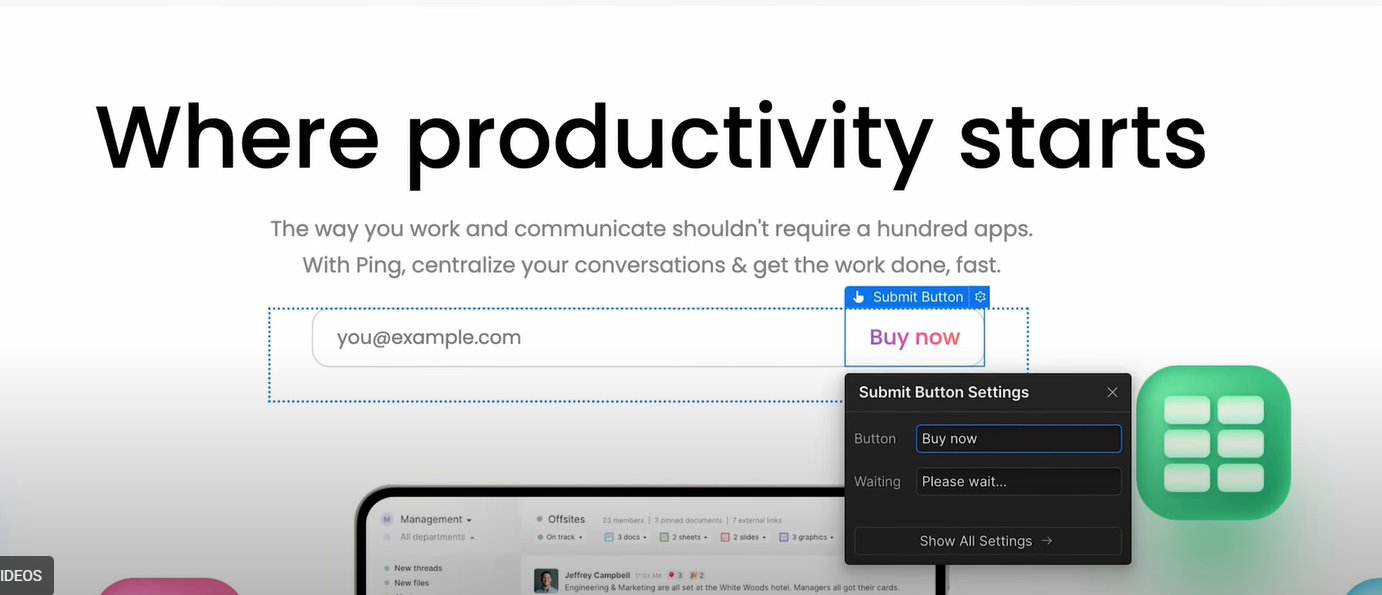
Task: Click the balloon reaction with count 3
Action: pyautogui.click(x=676, y=575)
